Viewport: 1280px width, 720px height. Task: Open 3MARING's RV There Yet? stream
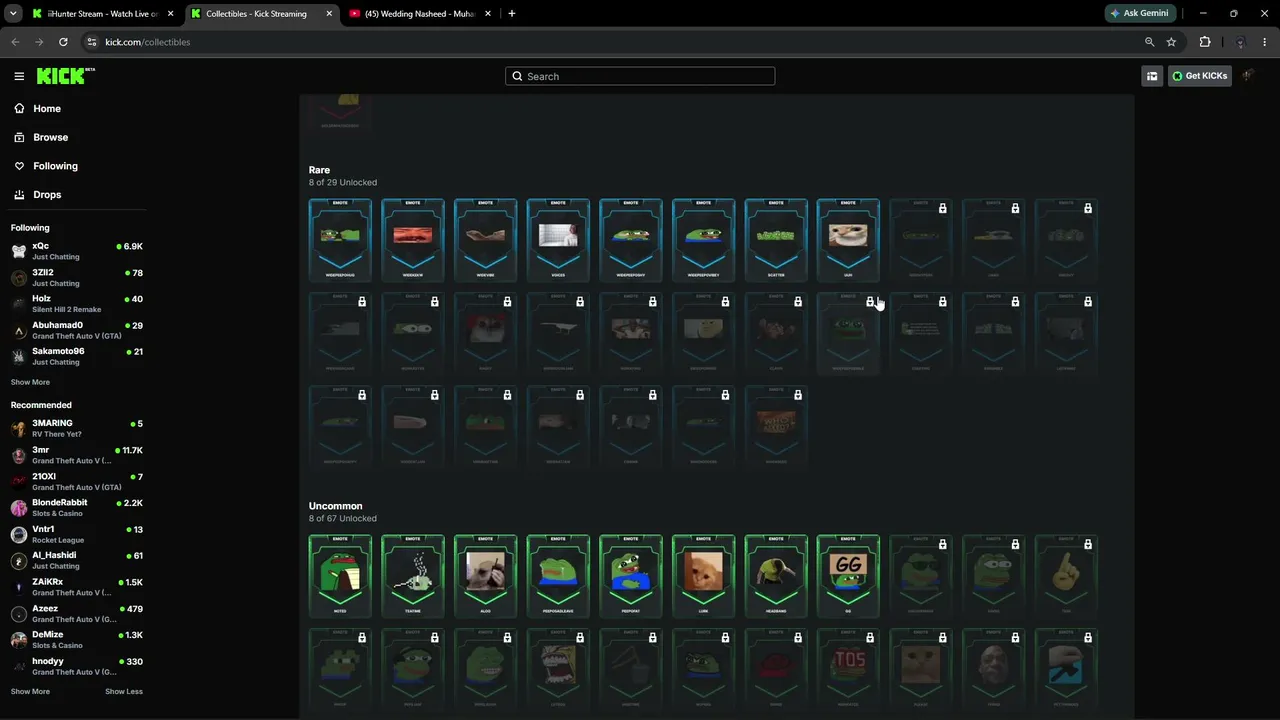[78, 428]
